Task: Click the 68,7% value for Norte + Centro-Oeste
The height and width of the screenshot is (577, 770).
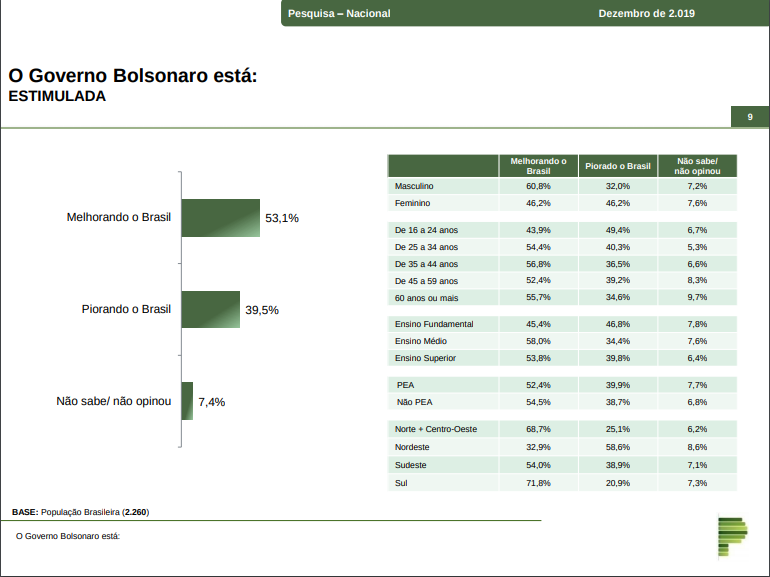Action: pyautogui.click(x=538, y=429)
